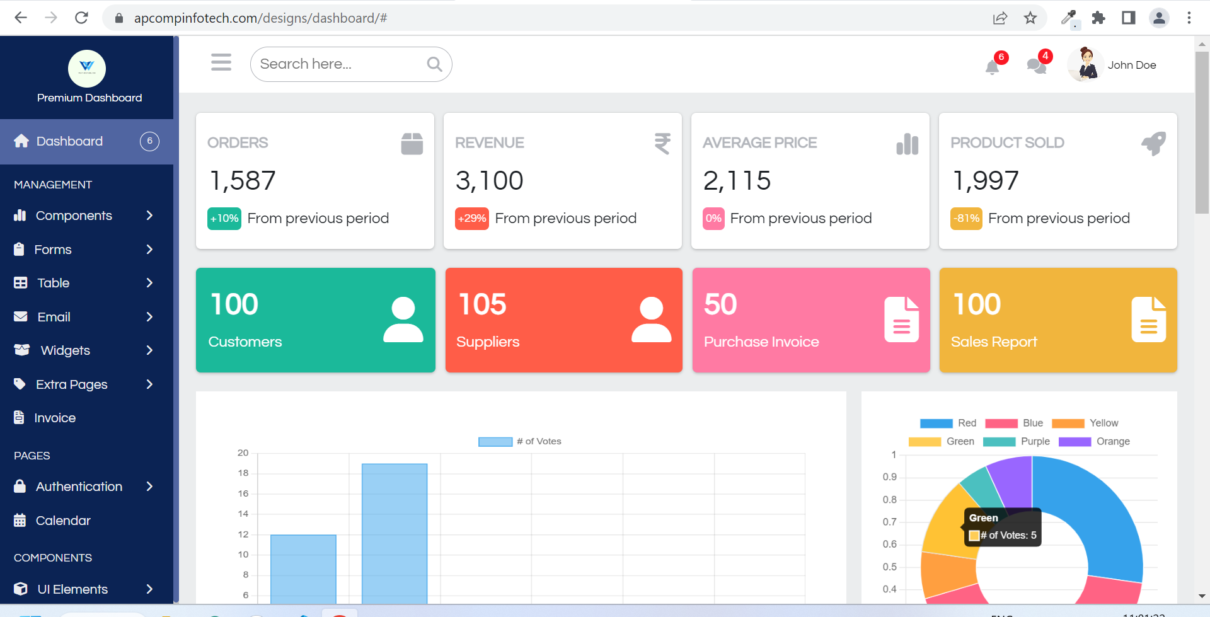The image size is (1210, 617).
Task: Open the Customers card label
Action: [245, 342]
